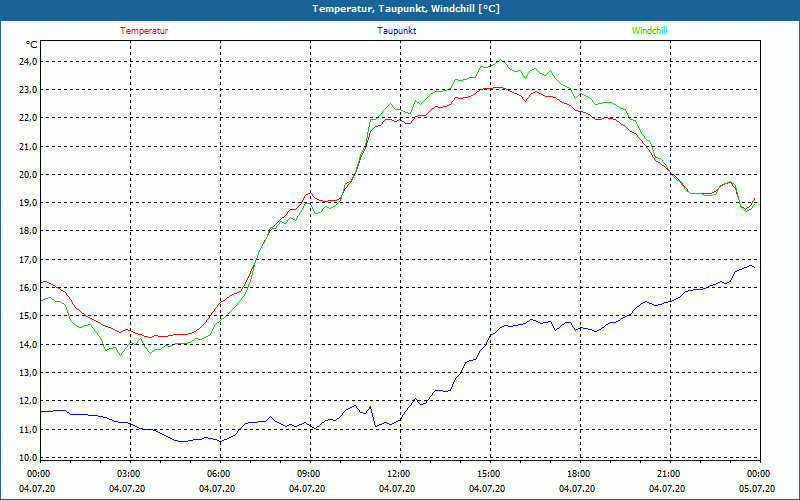Click the 15,0 y-axis value
The height and width of the screenshot is (500, 800).
(x=28, y=315)
